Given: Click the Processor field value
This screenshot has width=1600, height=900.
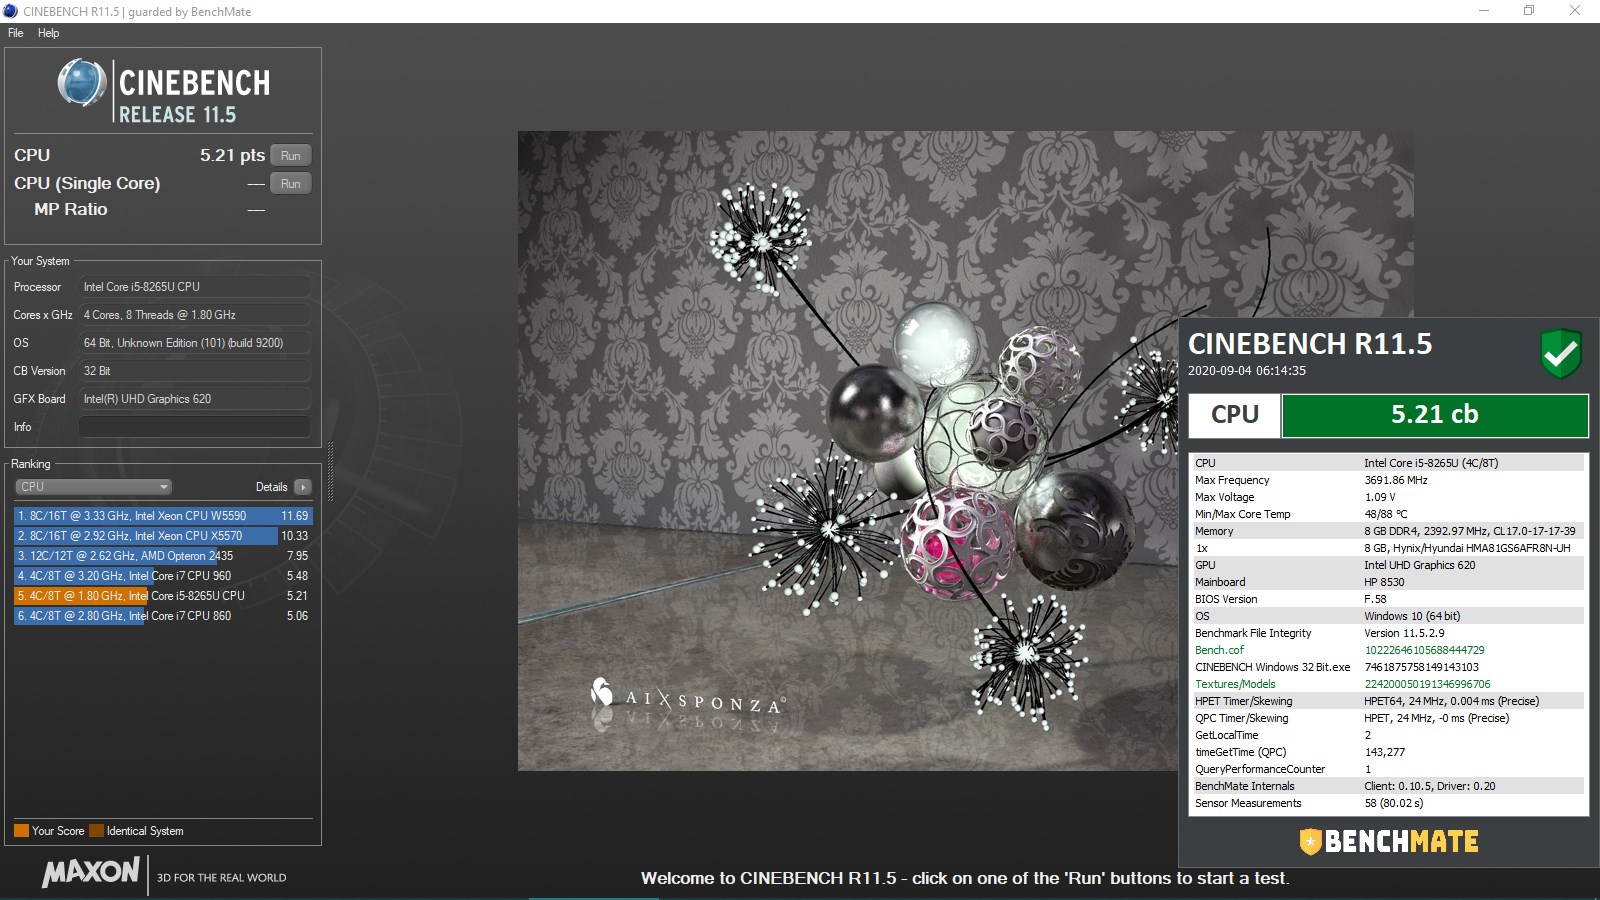Looking at the screenshot, I should point(194,287).
